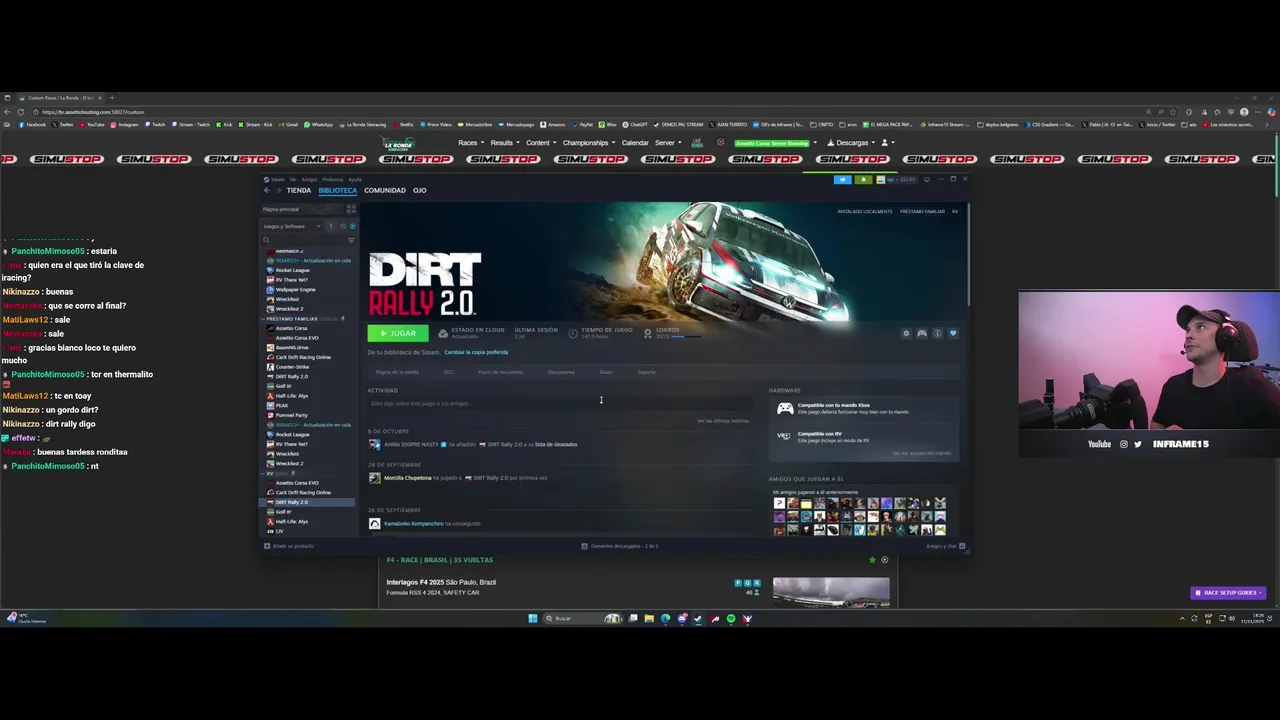Viewport: 1280px width, 720px height.
Task: Select Counter-Strike in library list
Action: coord(293,367)
